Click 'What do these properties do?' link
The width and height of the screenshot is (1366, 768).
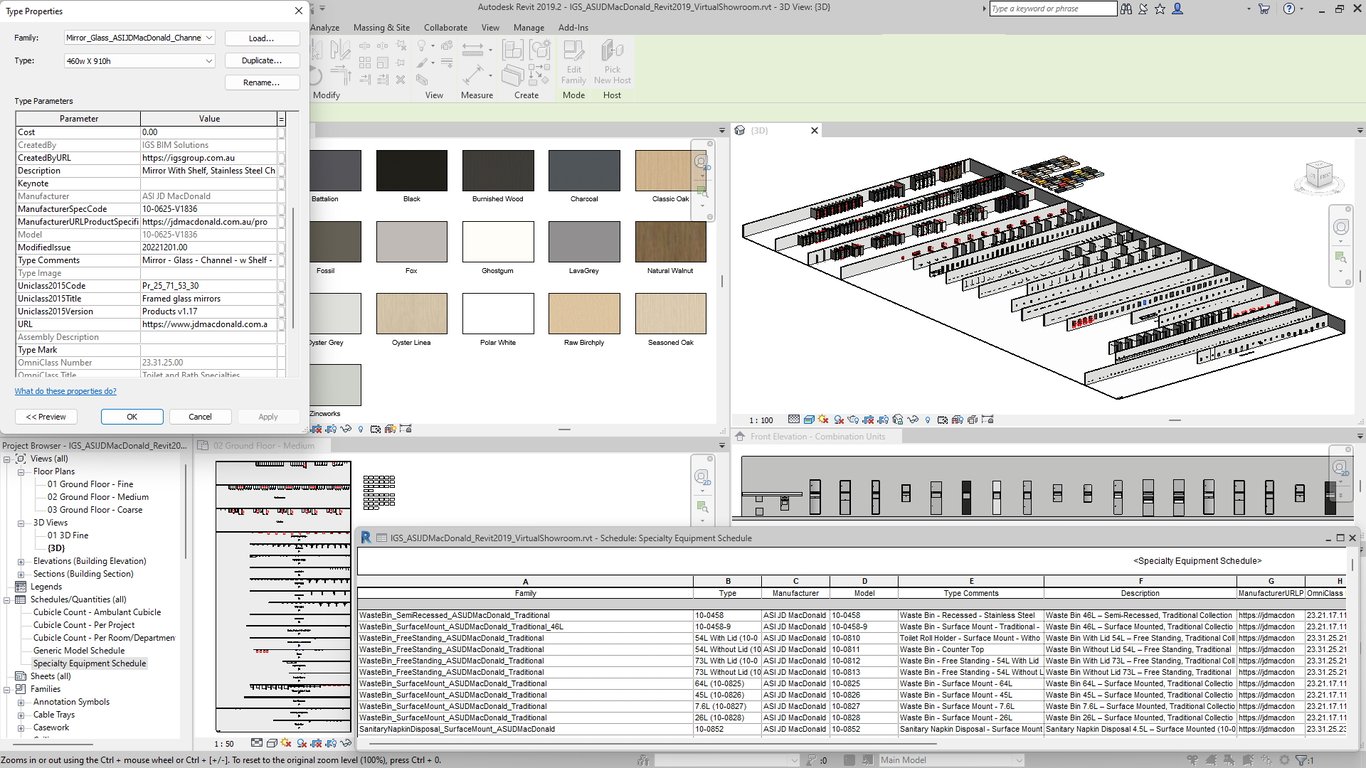(65, 391)
